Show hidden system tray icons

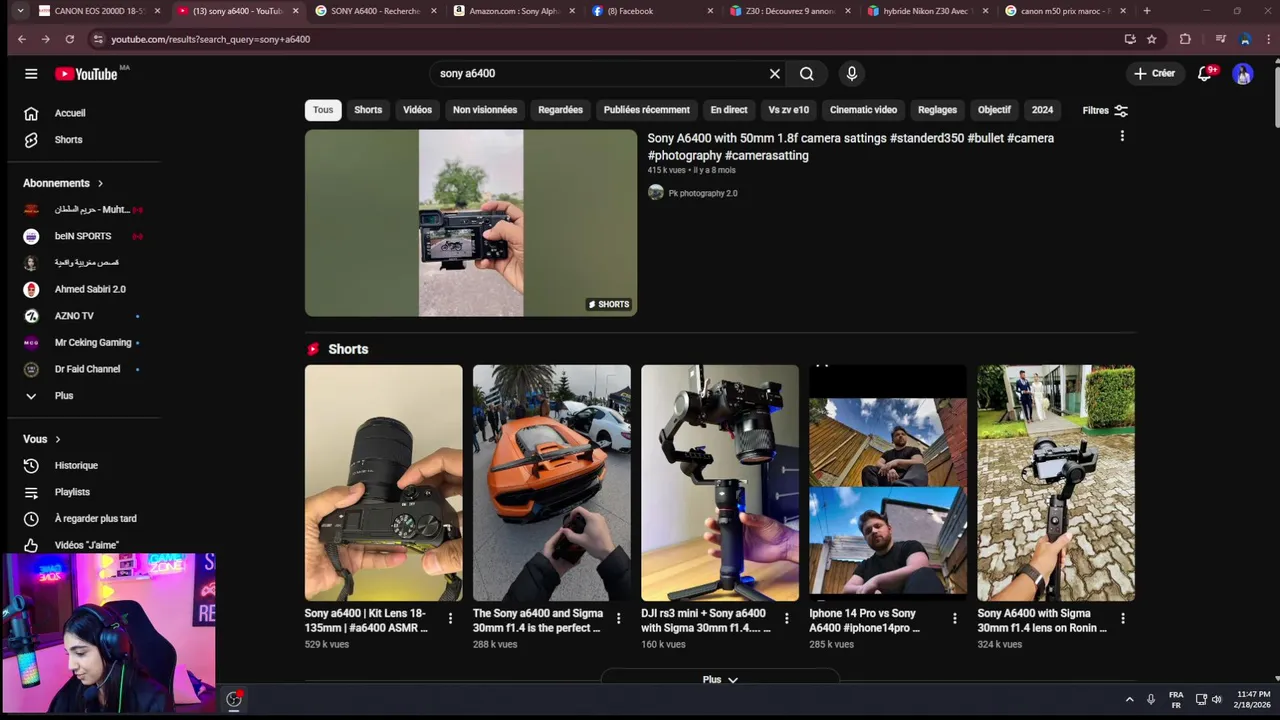coord(1129,699)
